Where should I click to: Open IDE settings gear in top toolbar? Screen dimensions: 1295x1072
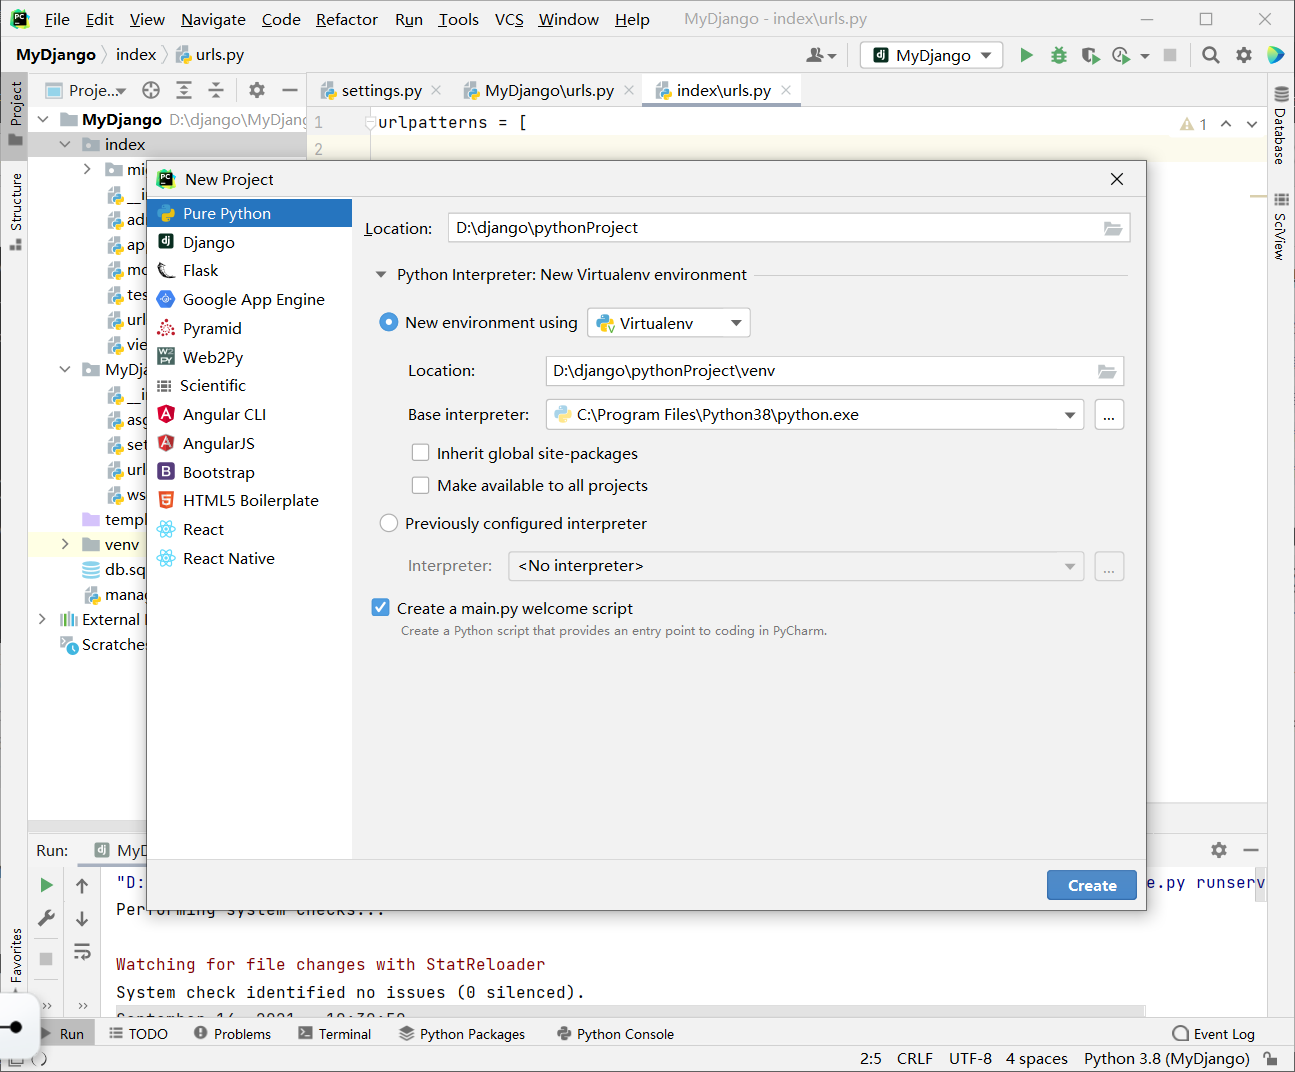pos(1244,55)
